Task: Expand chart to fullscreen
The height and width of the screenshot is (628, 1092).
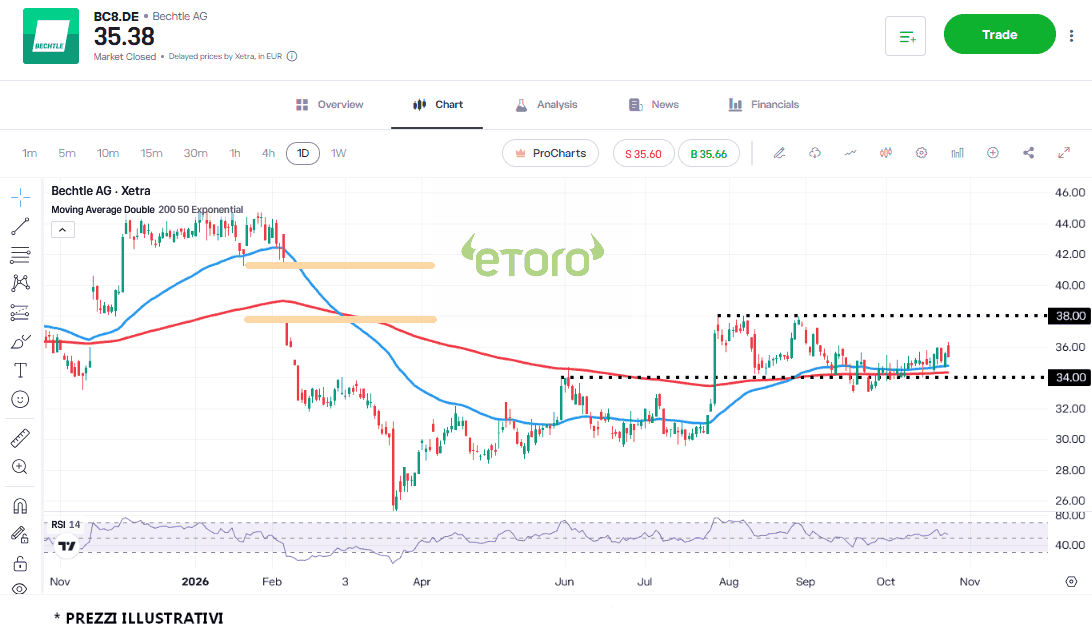Action: tap(1064, 153)
